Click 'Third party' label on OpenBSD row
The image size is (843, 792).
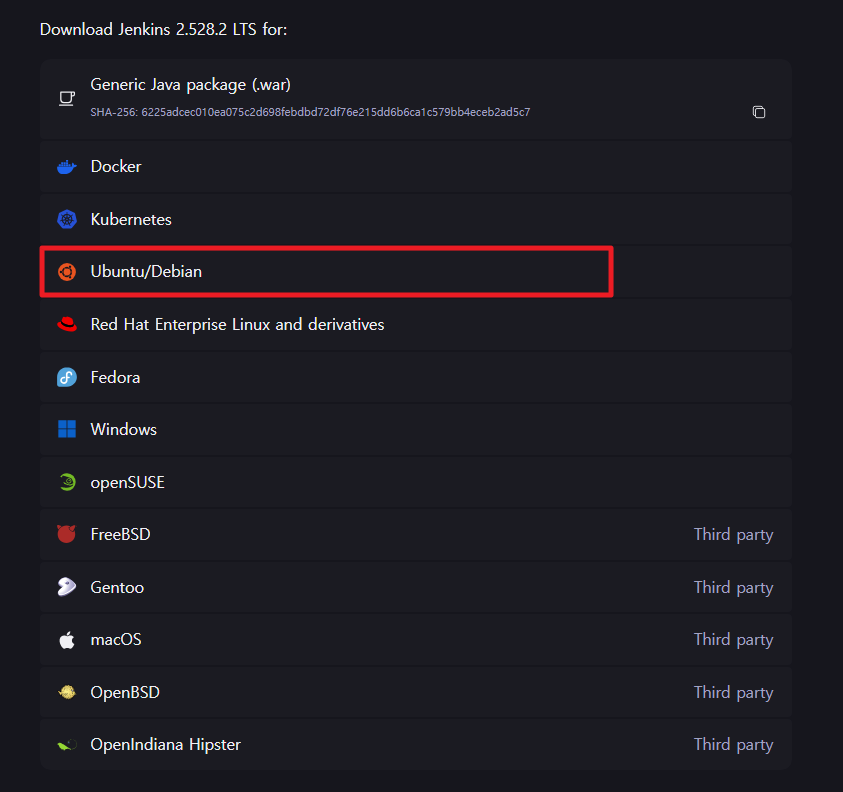733,693
